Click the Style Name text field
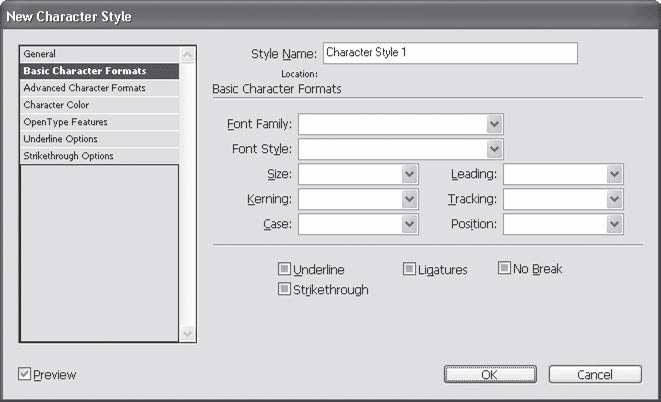Viewport: 661px width, 402px height. [450, 53]
